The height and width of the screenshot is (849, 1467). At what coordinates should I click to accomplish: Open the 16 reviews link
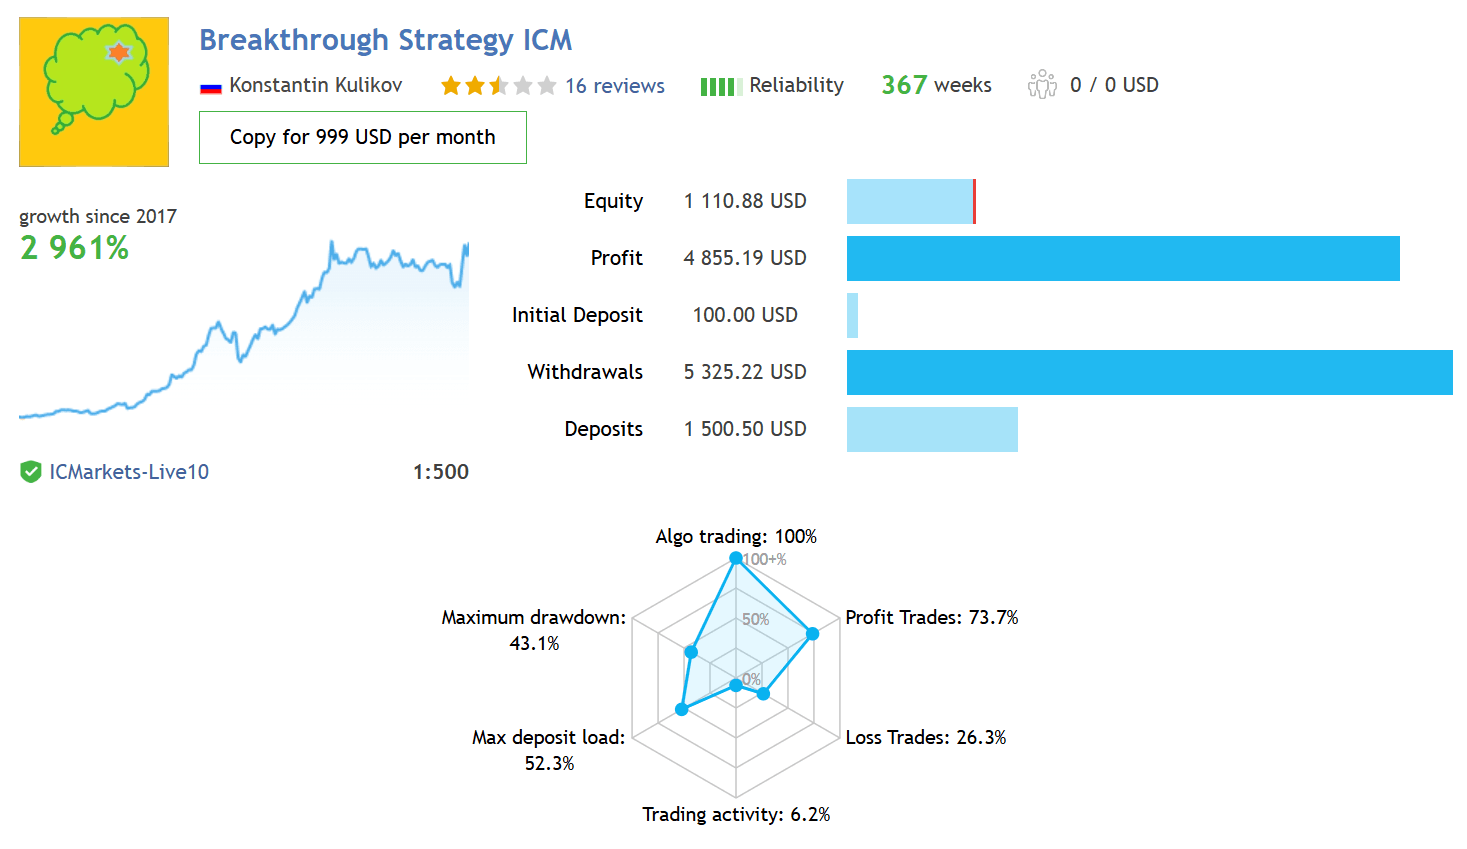[615, 86]
